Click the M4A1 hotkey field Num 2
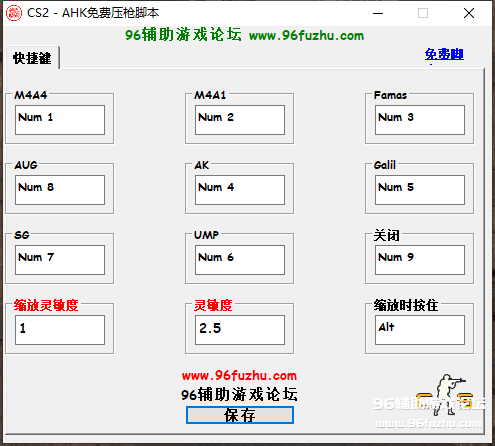 [240, 120]
